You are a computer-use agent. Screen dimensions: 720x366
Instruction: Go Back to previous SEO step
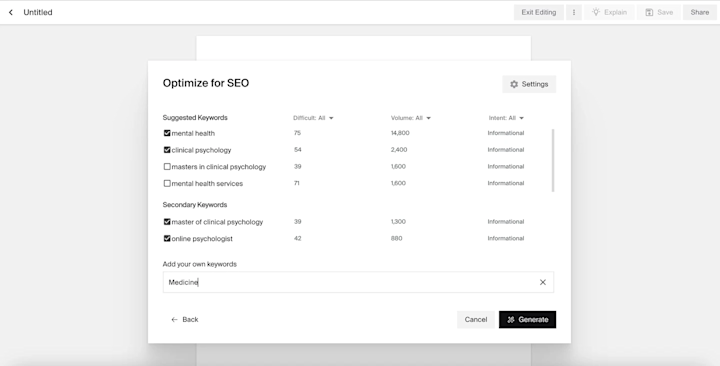tap(185, 320)
